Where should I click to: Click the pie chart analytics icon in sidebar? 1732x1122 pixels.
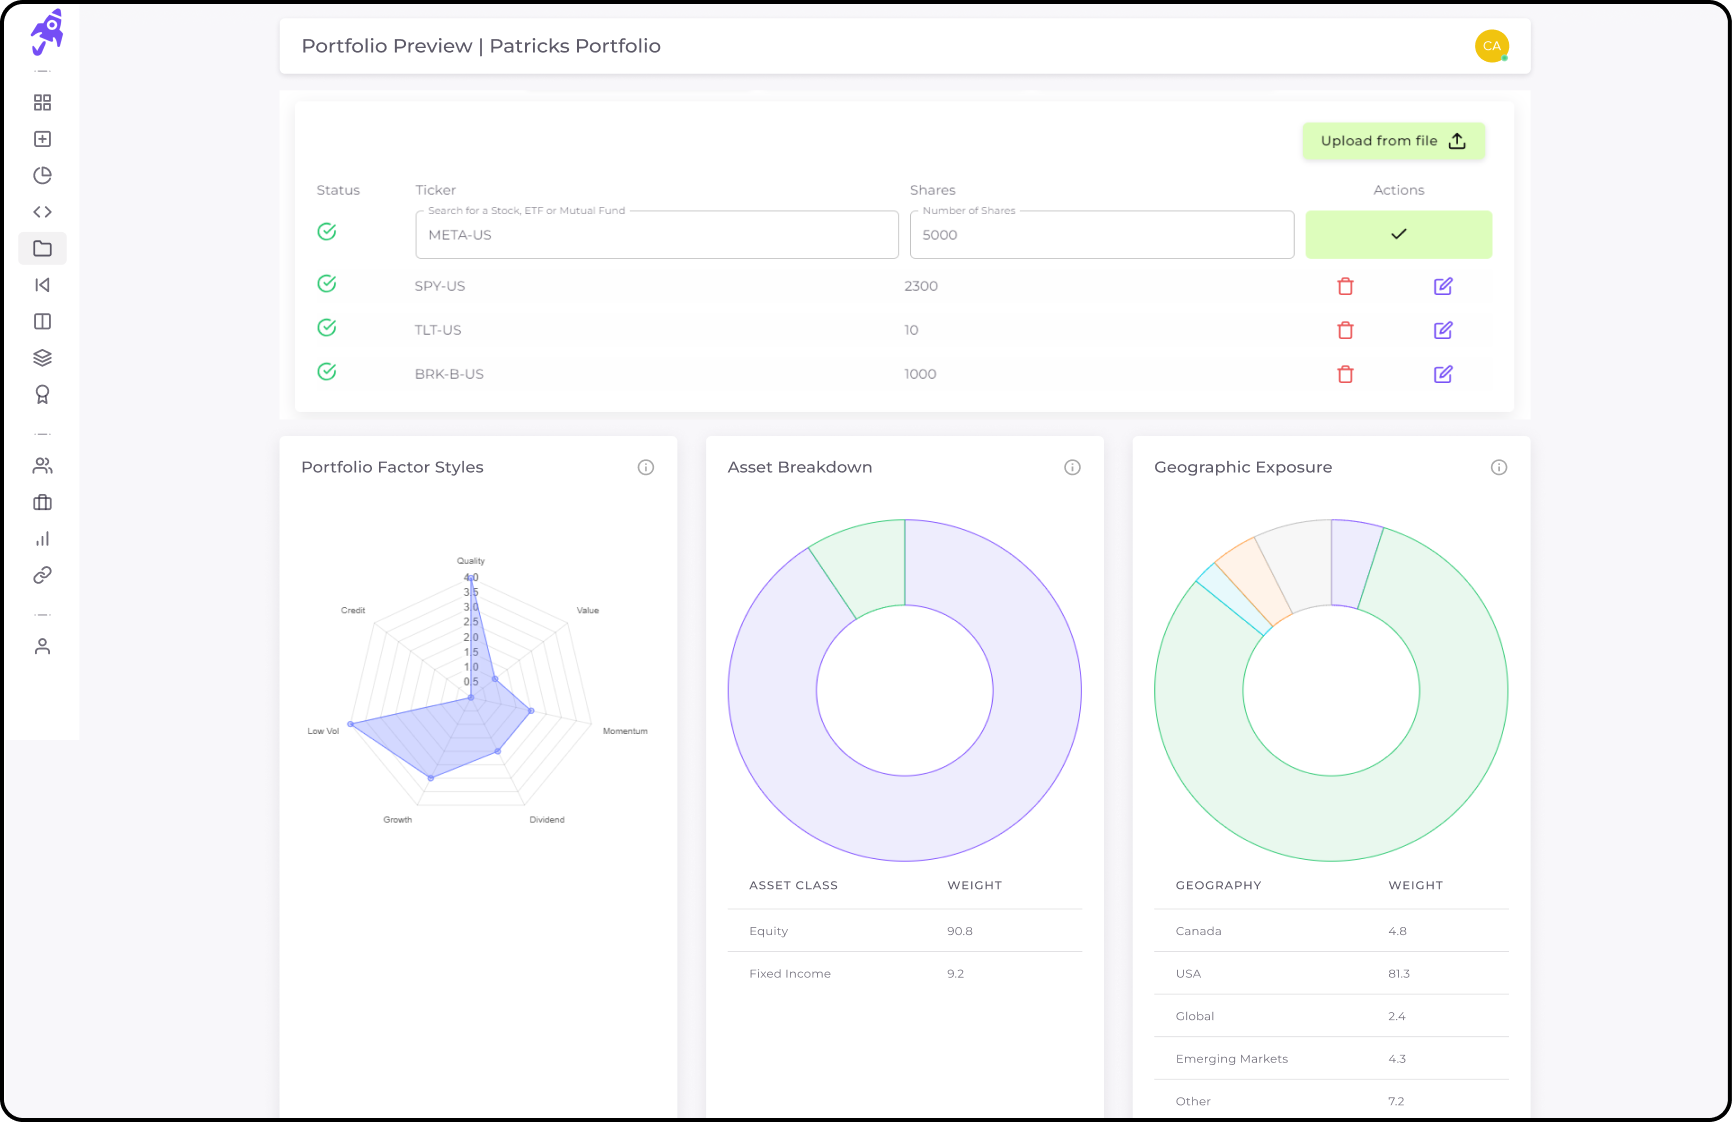[x=42, y=175]
